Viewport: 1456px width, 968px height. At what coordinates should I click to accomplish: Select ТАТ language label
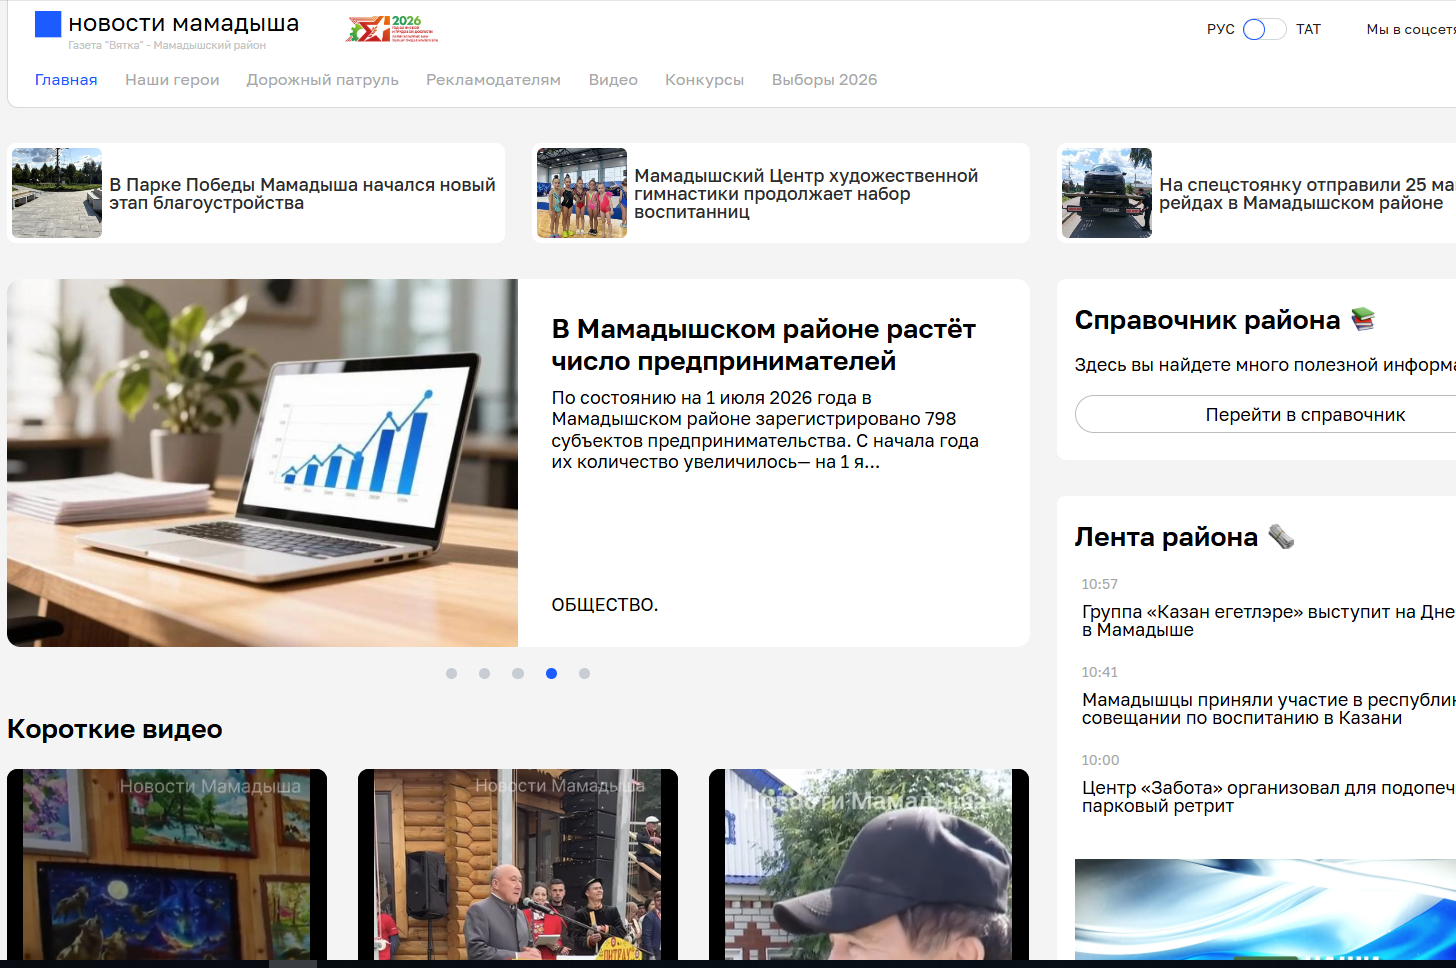coord(1308,29)
